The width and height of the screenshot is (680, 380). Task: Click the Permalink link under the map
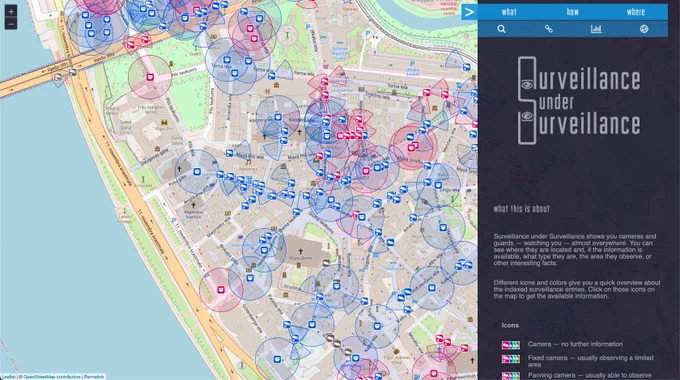coord(94,377)
